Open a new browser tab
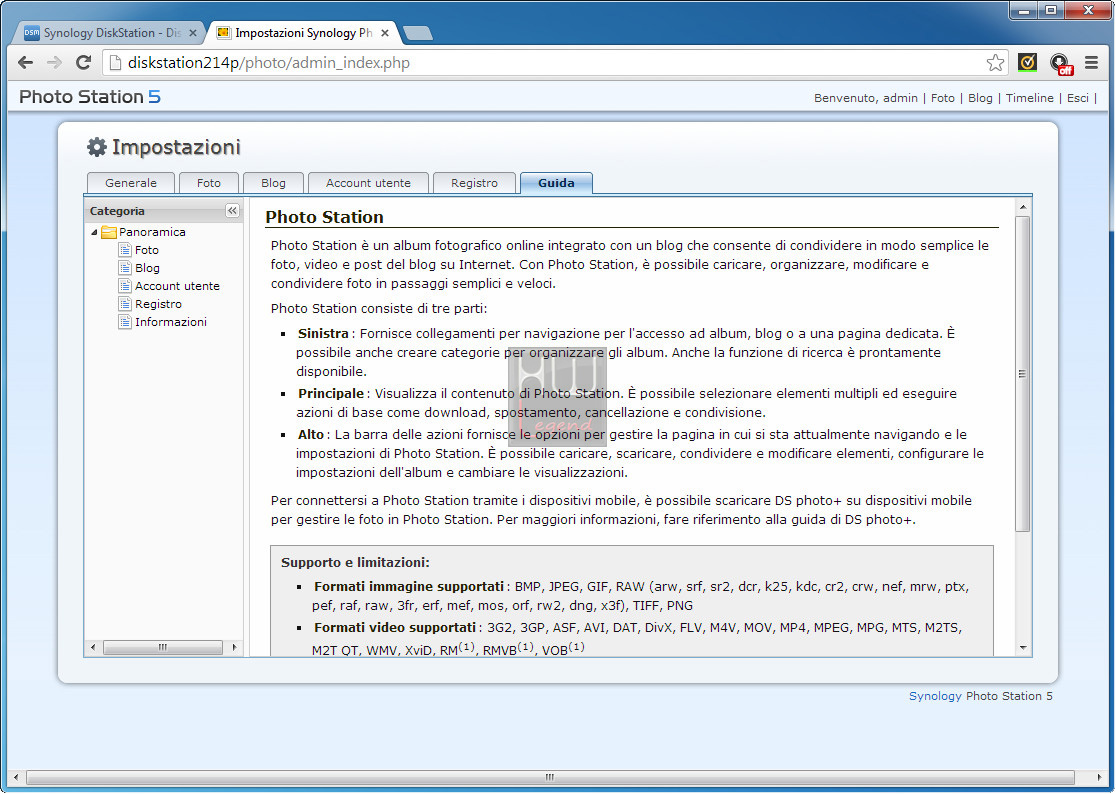Image resolution: width=1116 pixels, height=794 pixels. point(417,33)
